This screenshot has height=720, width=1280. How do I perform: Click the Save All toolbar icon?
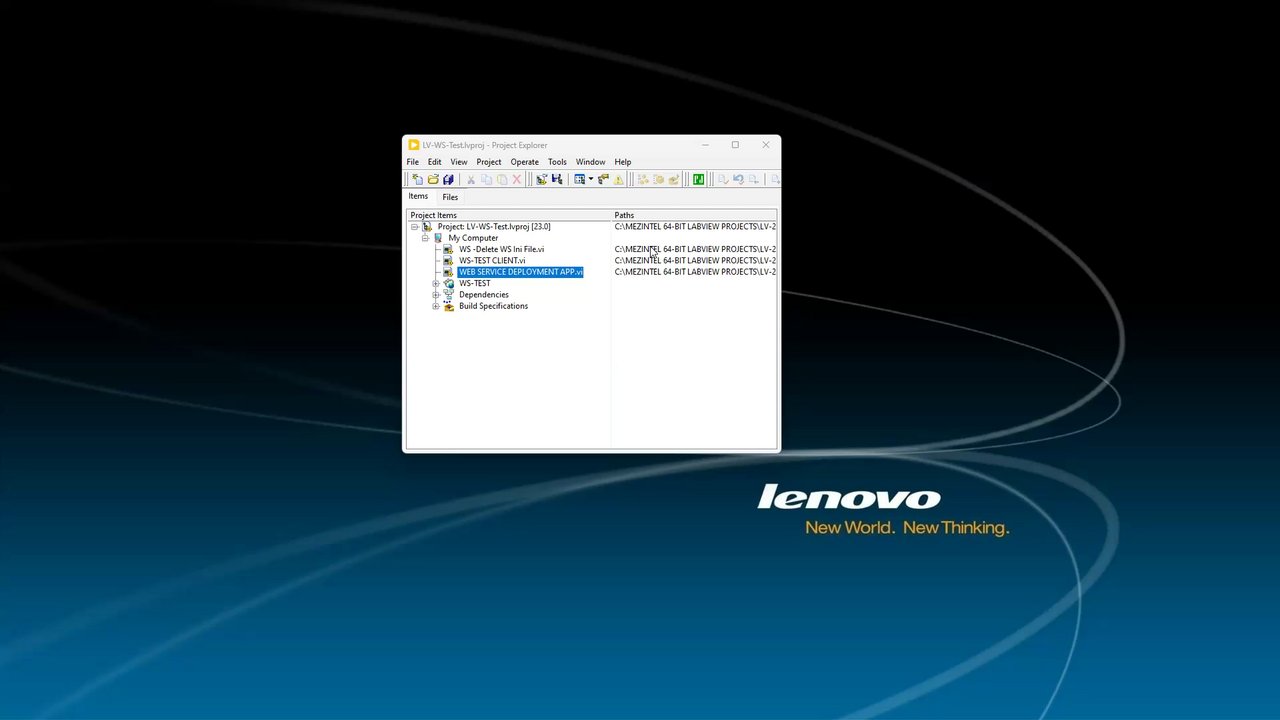[448, 179]
